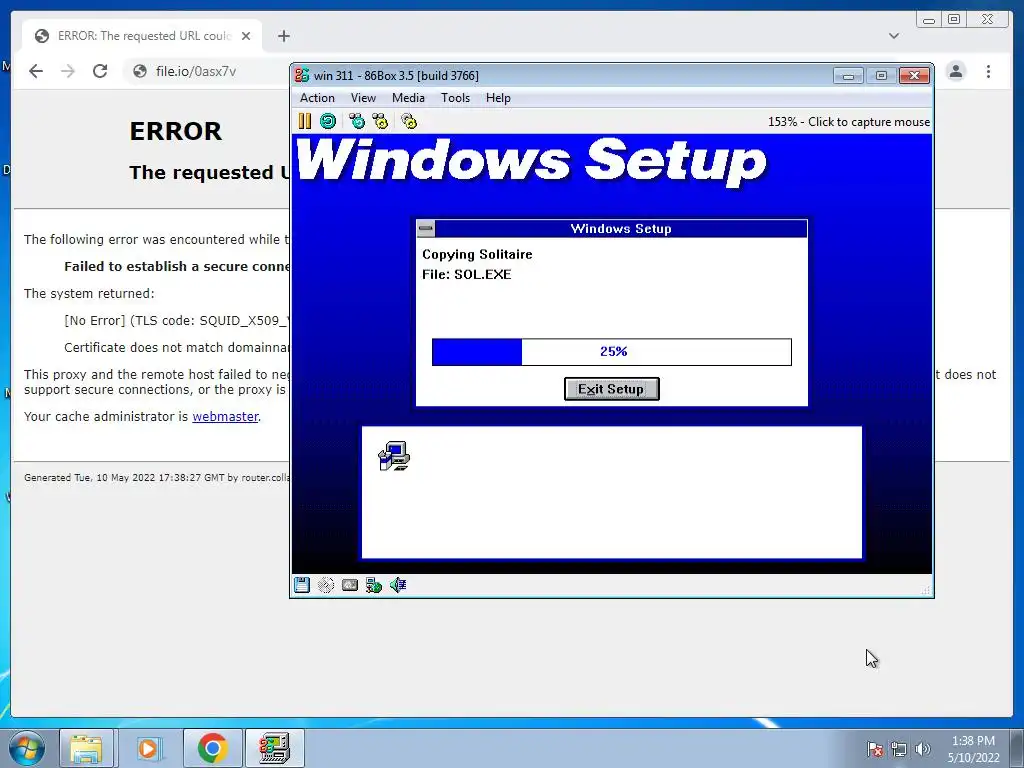Expand Chrome tab search chevron
Image resolution: width=1024 pixels, height=768 pixels.
pos(894,36)
